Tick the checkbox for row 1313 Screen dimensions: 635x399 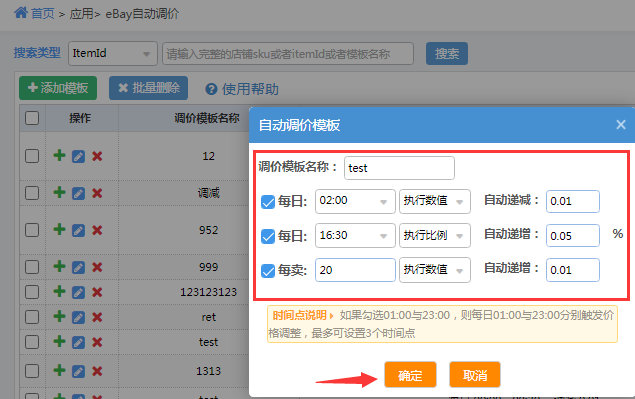coord(32,371)
